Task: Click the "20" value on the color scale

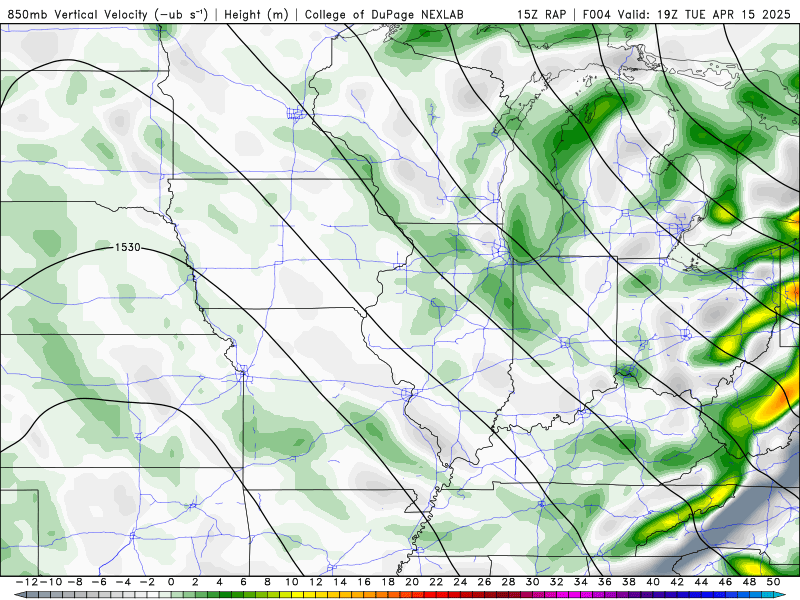Action: tap(412, 582)
